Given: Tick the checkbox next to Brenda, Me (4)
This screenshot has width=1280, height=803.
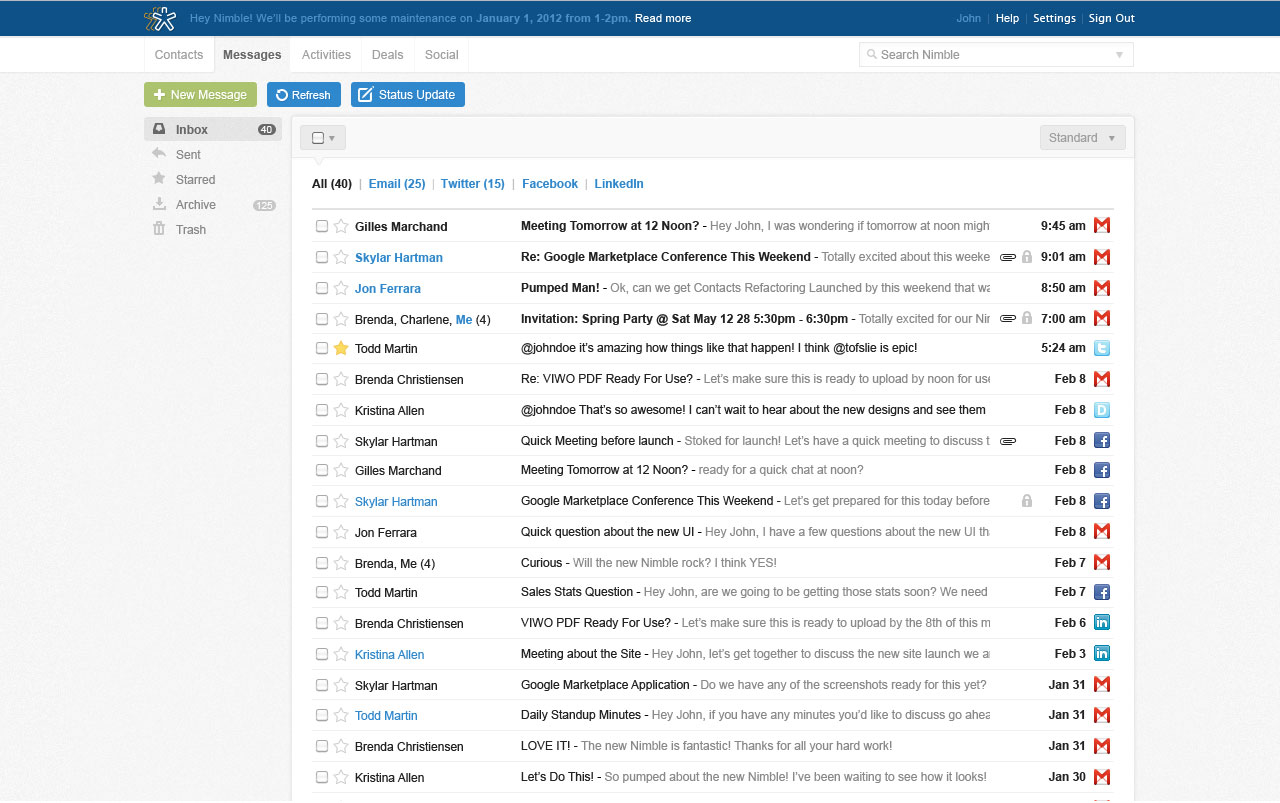Looking at the screenshot, I should coord(322,563).
